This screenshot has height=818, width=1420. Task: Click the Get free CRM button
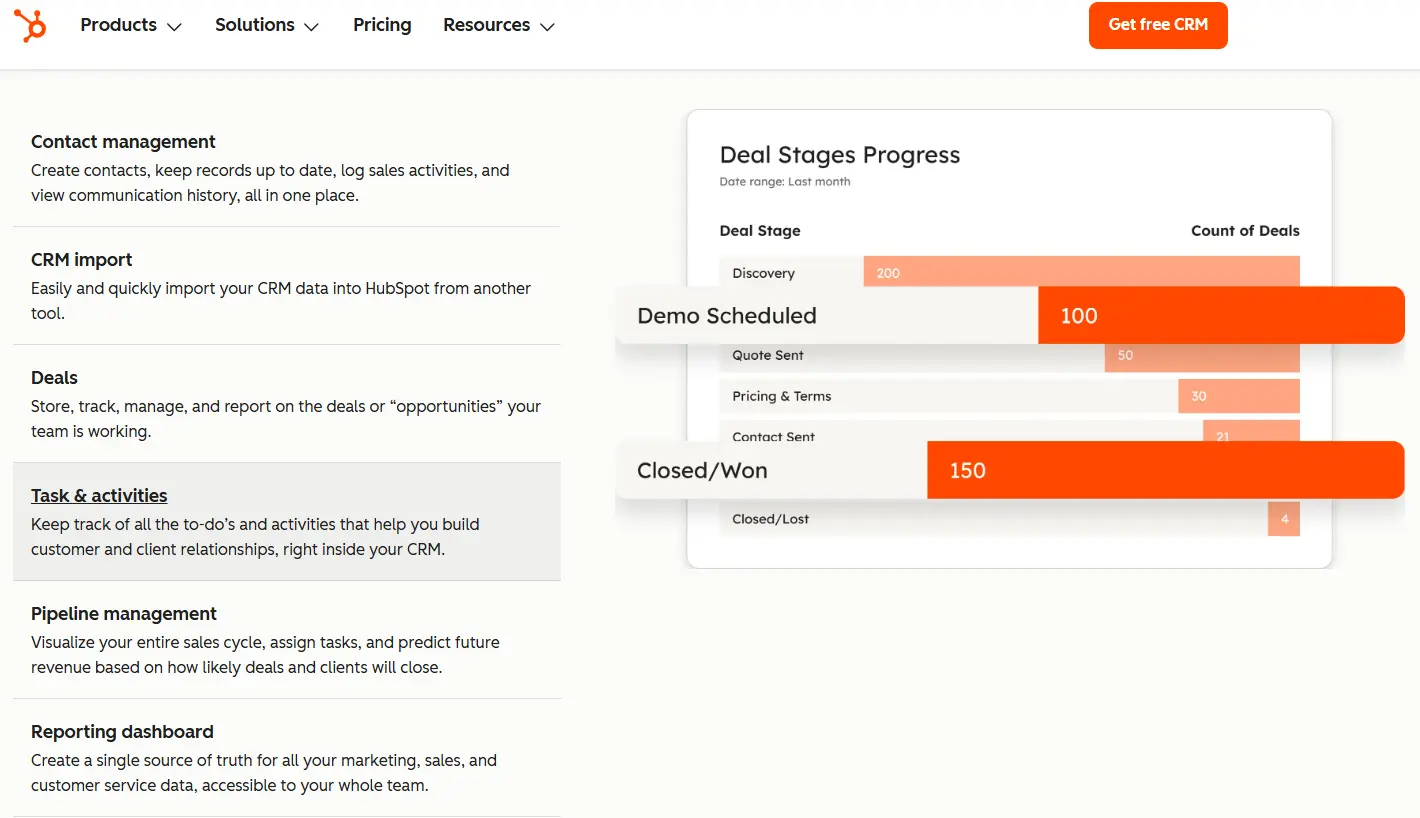(1157, 25)
